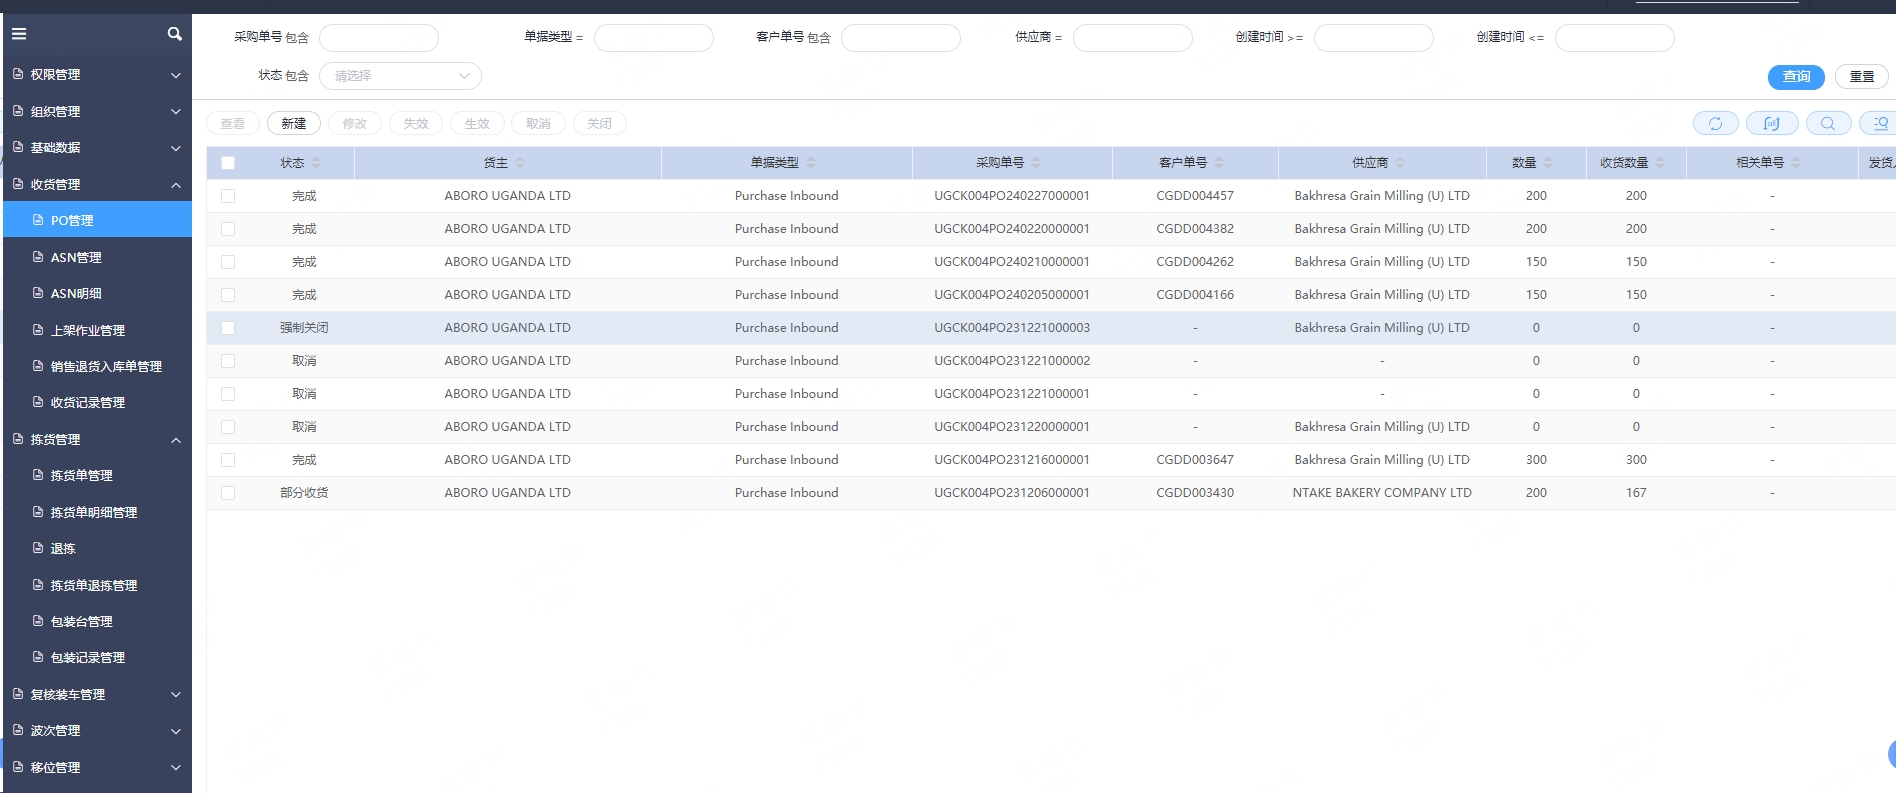This screenshot has height=793, width=1896.
Task: Refresh the PO table with the reload icon
Action: [1716, 123]
